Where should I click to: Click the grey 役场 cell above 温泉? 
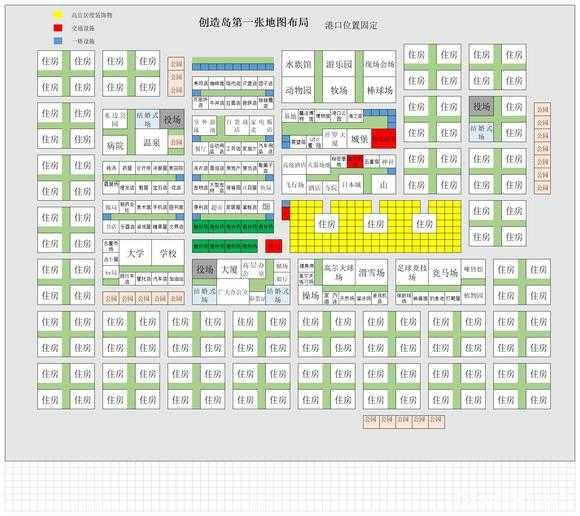(x=172, y=119)
